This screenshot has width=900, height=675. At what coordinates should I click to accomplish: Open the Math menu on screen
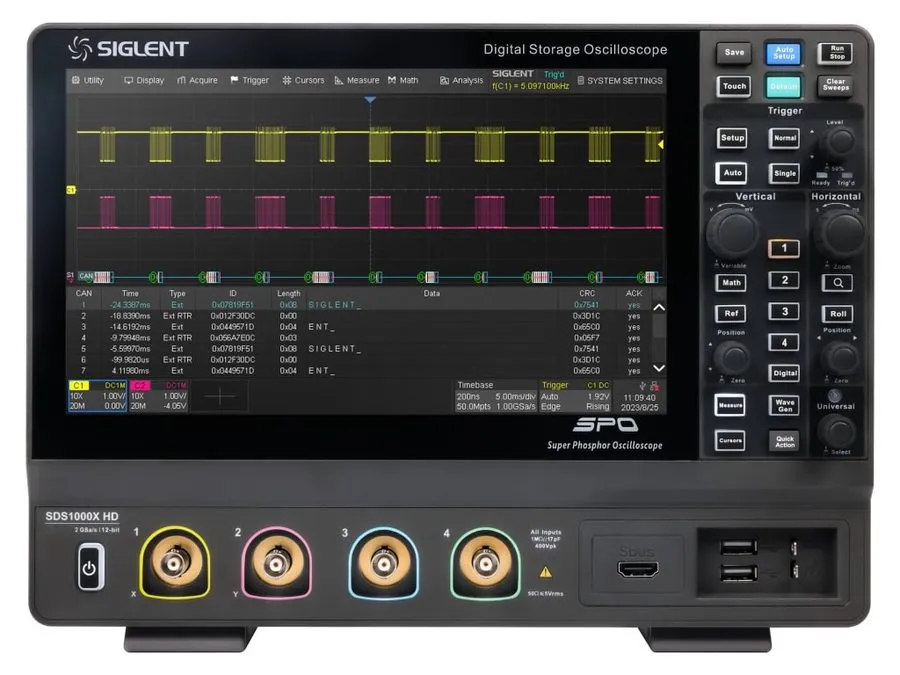coord(403,80)
